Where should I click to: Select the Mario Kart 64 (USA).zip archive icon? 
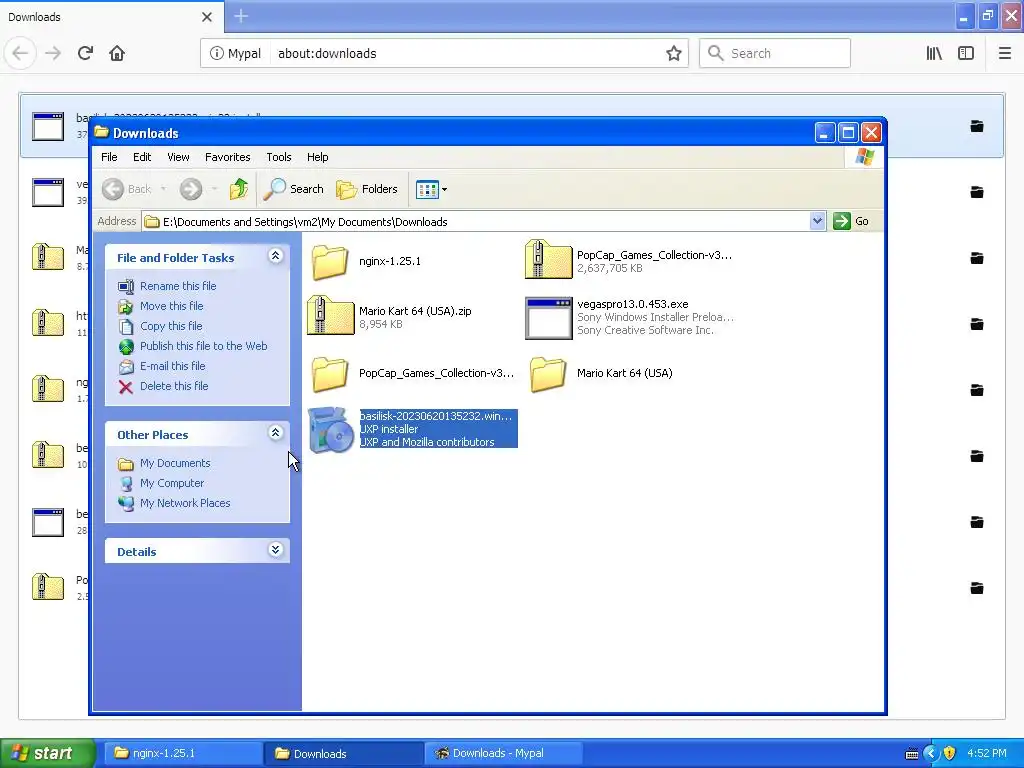click(330, 315)
